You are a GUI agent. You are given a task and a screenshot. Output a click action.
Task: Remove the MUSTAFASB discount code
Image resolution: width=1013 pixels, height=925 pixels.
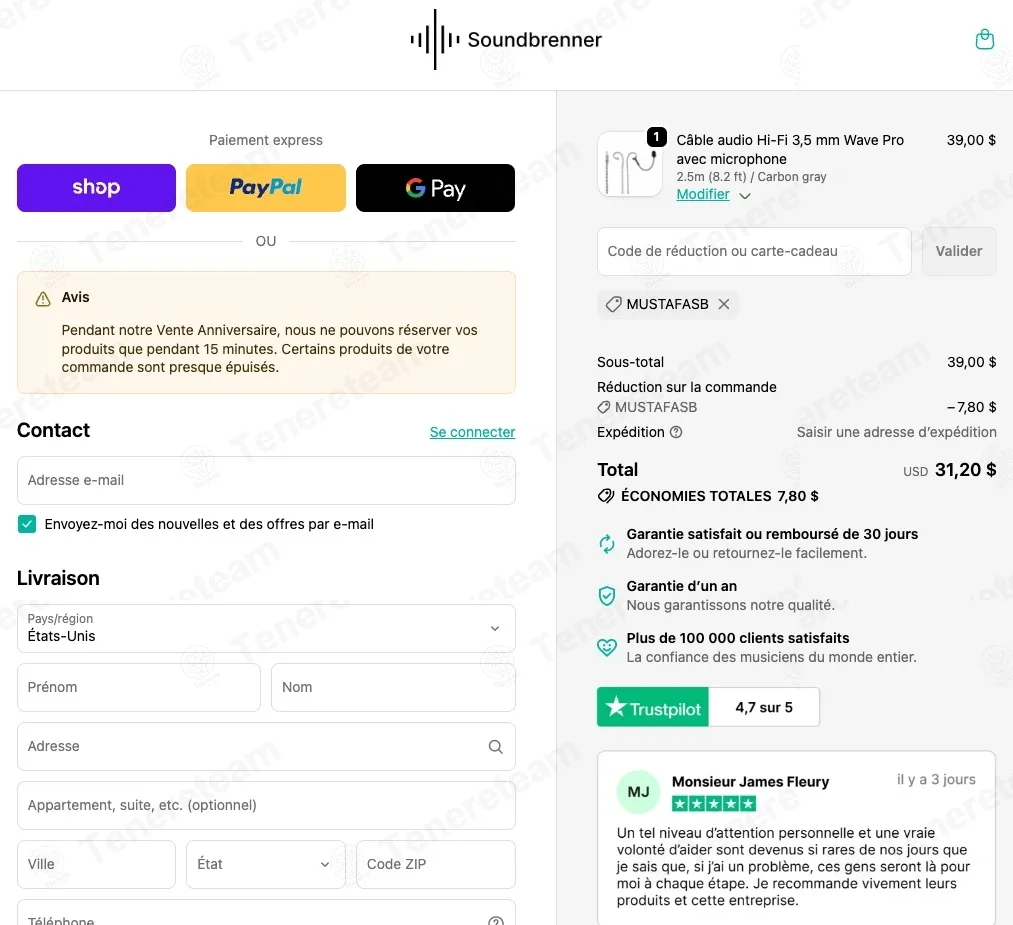pyautogui.click(x=724, y=304)
